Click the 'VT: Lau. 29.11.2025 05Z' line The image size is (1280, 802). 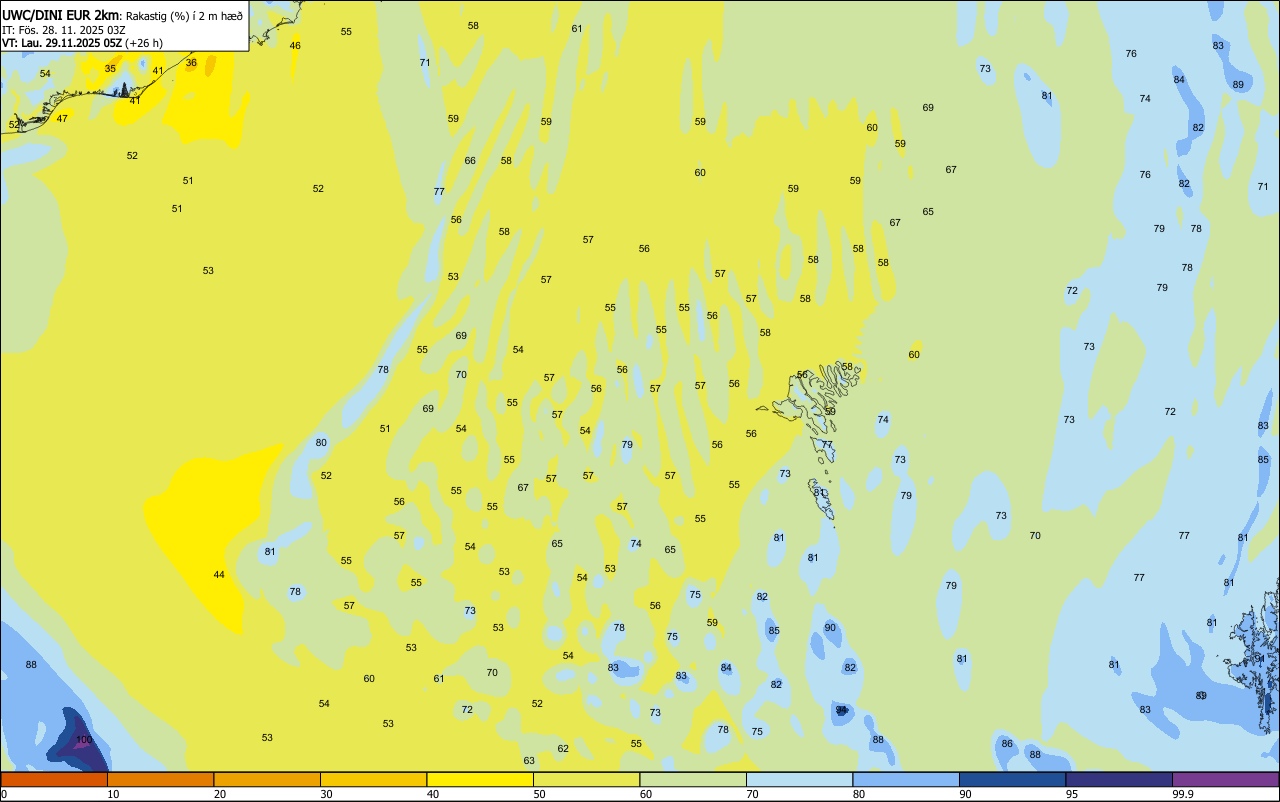click(x=62, y=43)
